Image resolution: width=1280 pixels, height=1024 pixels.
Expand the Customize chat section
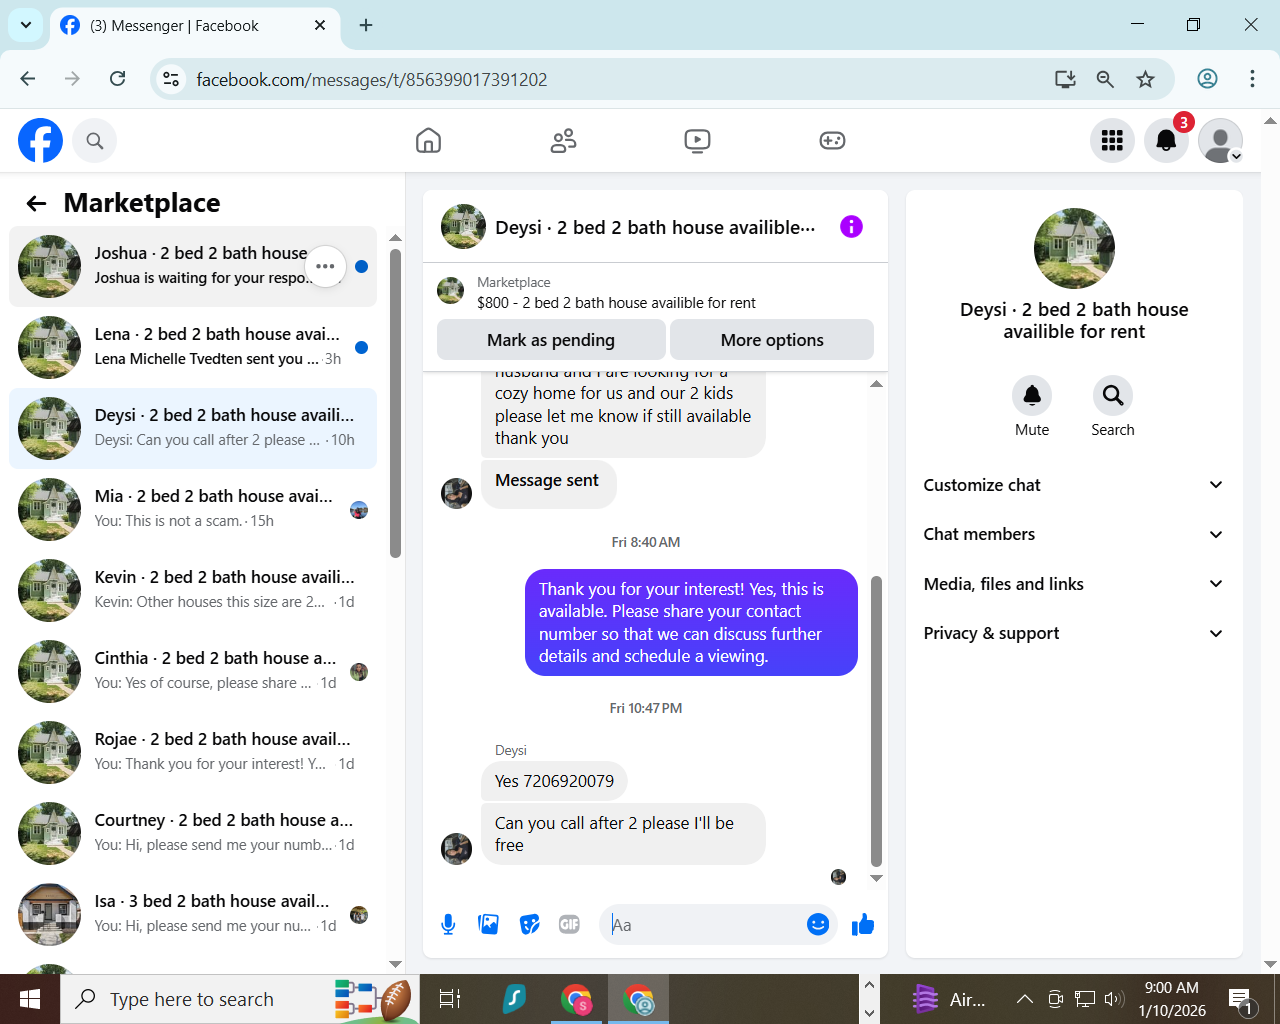[1074, 485]
